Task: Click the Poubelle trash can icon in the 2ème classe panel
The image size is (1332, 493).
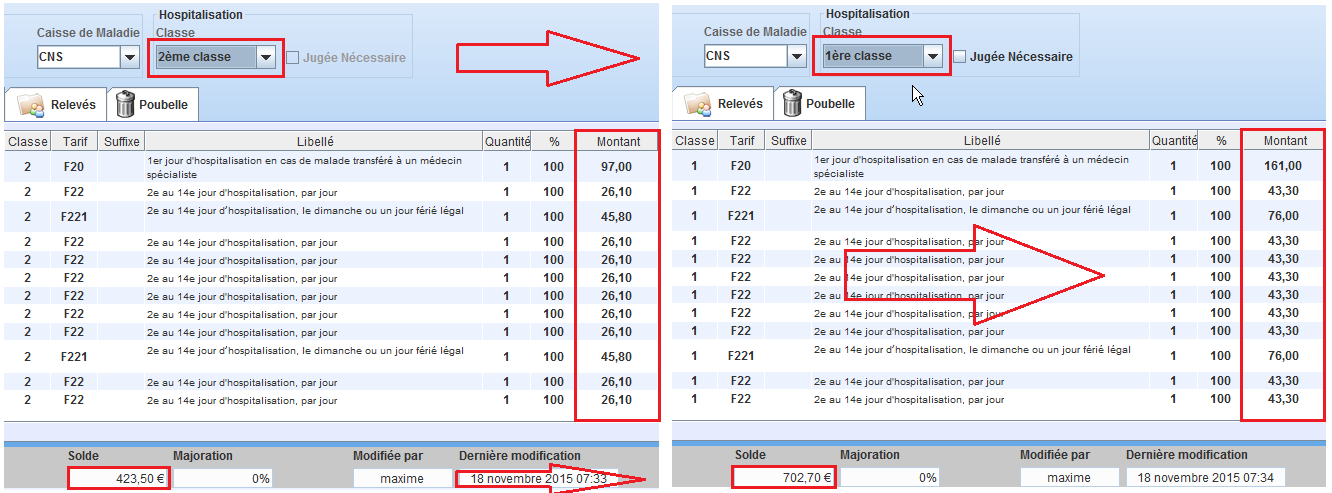Action: (125, 104)
